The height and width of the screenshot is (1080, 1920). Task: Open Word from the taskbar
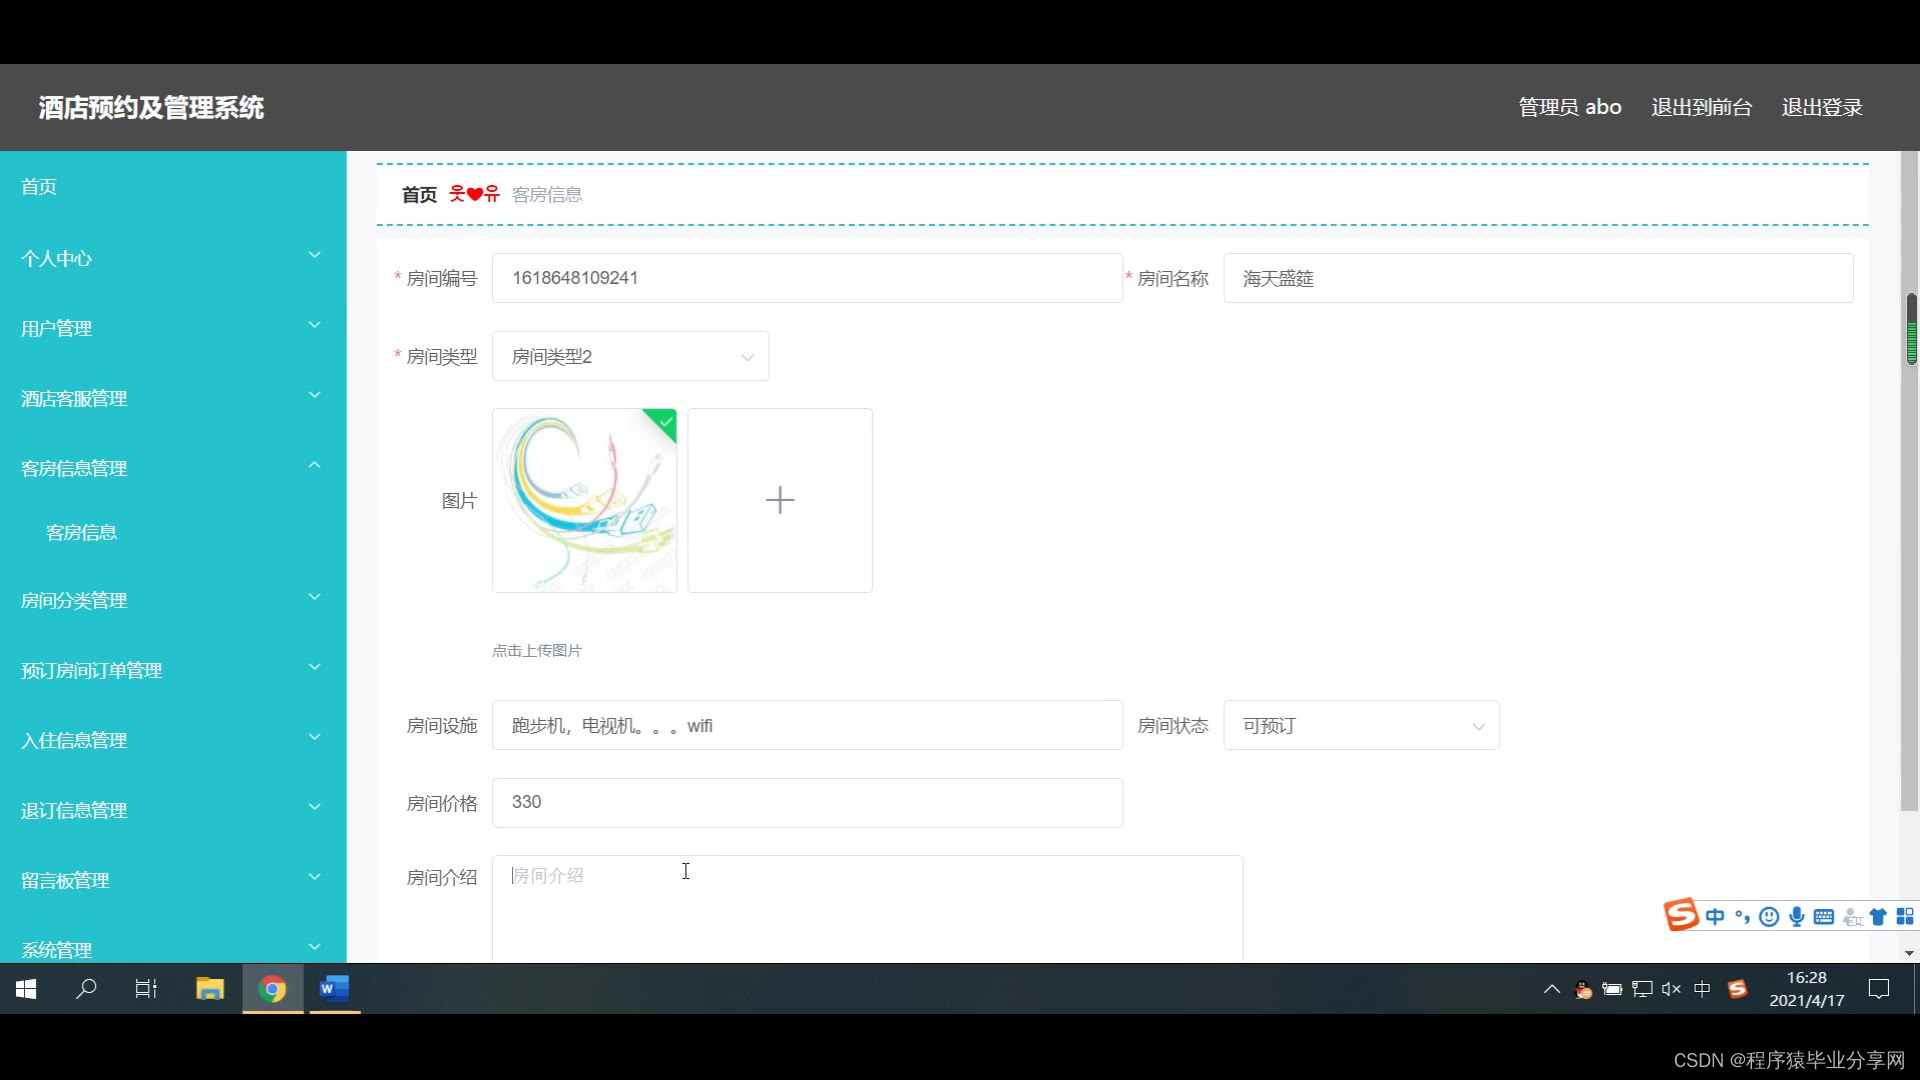pos(334,989)
